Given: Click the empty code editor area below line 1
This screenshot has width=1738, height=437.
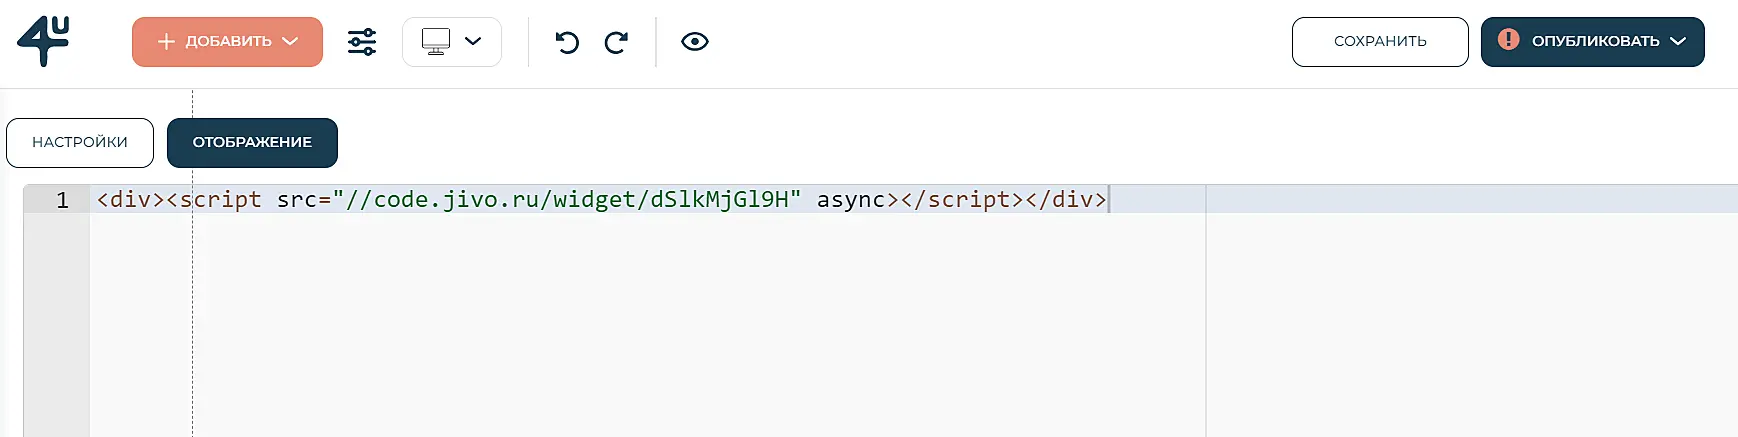Looking at the screenshot, I should (x=640, y=320).
